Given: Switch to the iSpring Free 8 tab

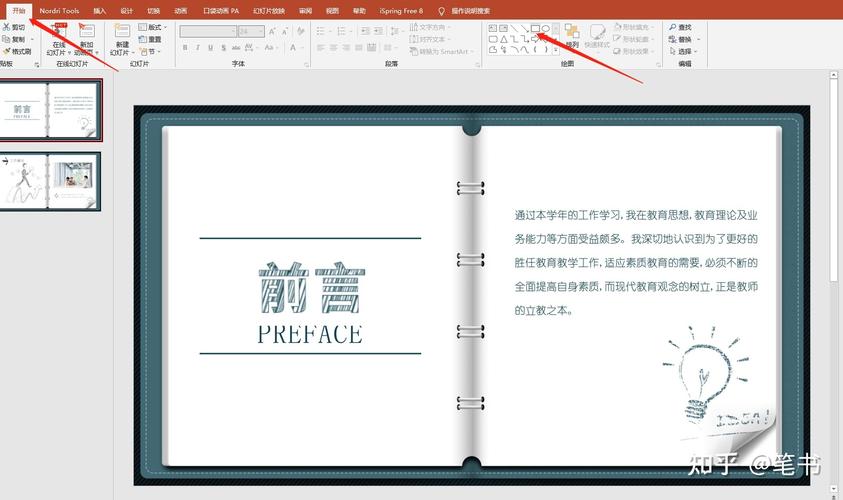Looking at the screenshot, I should click(x=401, y=11).
